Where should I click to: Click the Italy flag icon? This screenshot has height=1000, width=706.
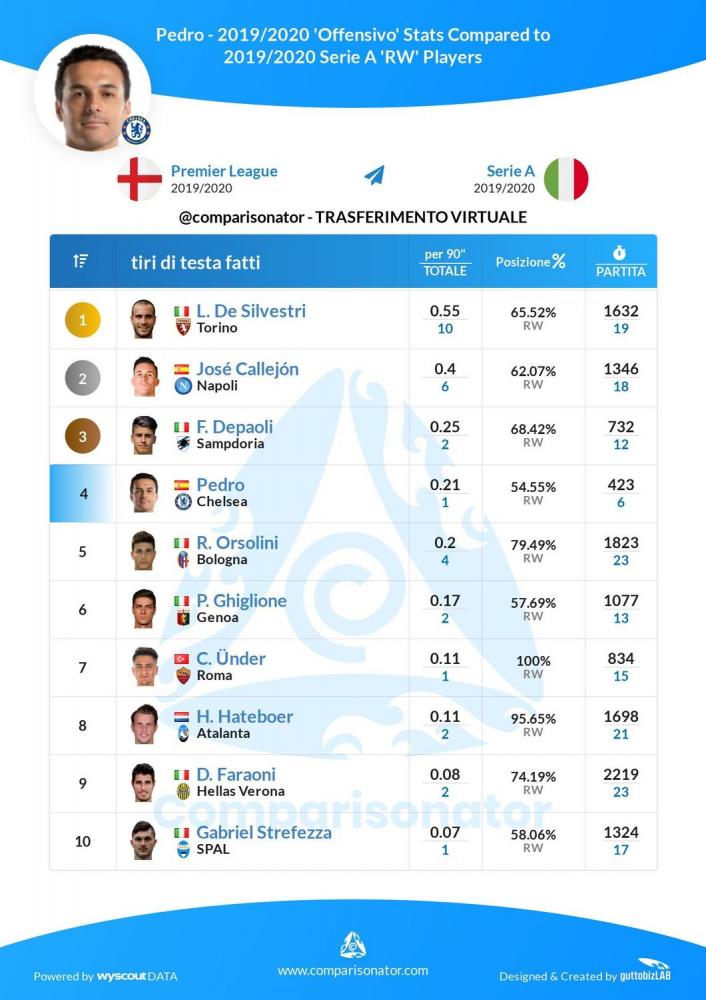[x=566, y=179]
